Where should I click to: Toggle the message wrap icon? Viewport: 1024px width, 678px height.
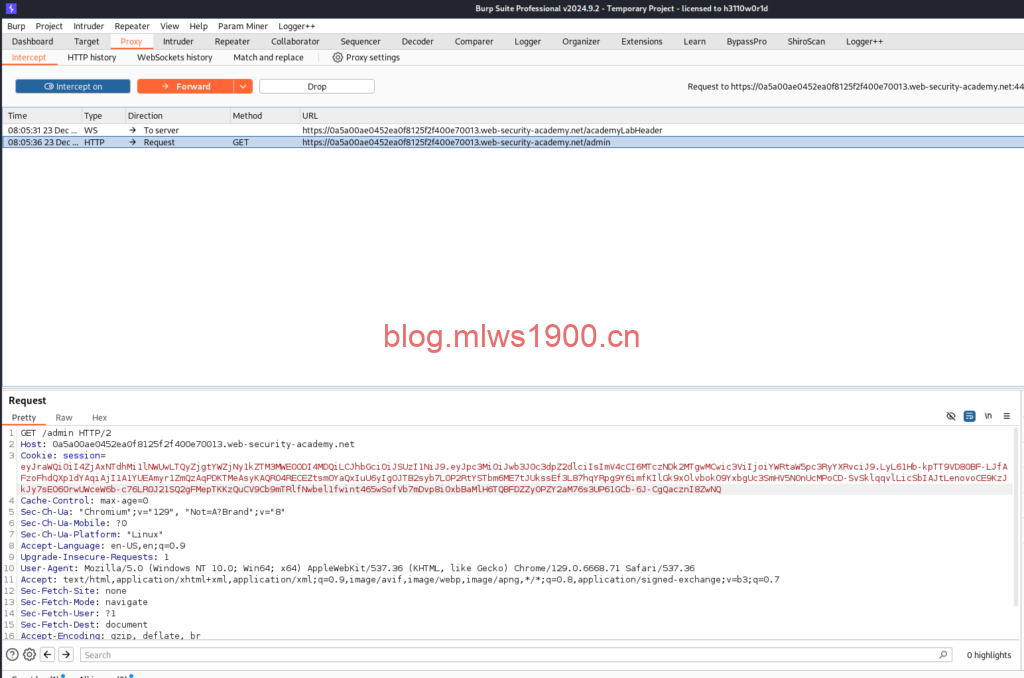[x=969, y=416]
